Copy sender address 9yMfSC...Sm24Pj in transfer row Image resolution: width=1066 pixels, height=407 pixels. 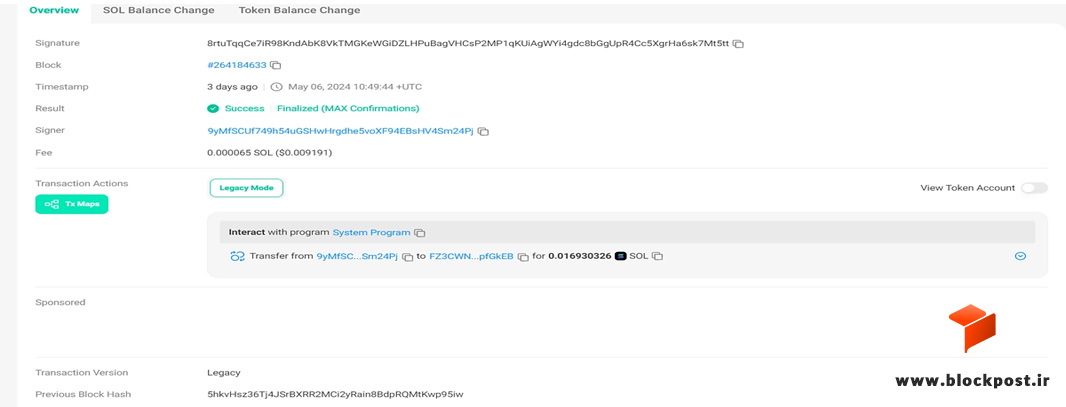tap(407, 257)
